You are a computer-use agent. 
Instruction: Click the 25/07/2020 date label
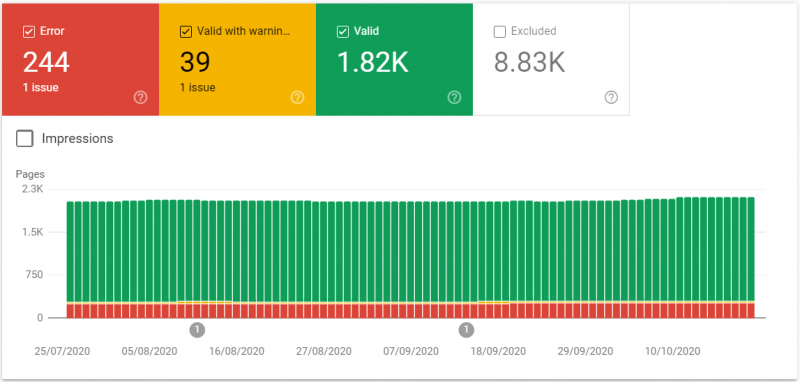click(x=62, y=351)
